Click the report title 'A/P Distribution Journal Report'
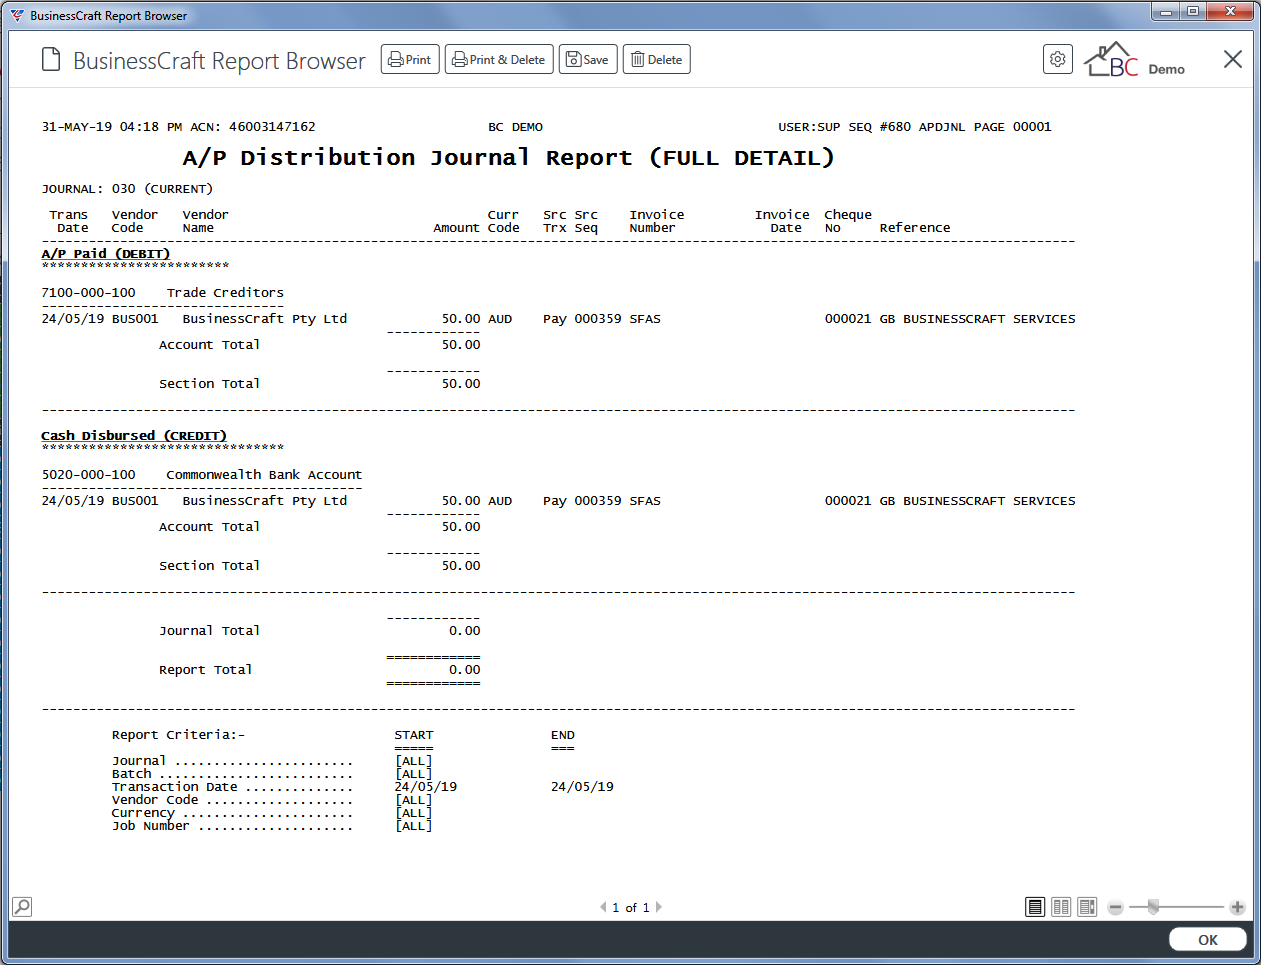The width and height of the screenshot is (1261, 965). 407,158
